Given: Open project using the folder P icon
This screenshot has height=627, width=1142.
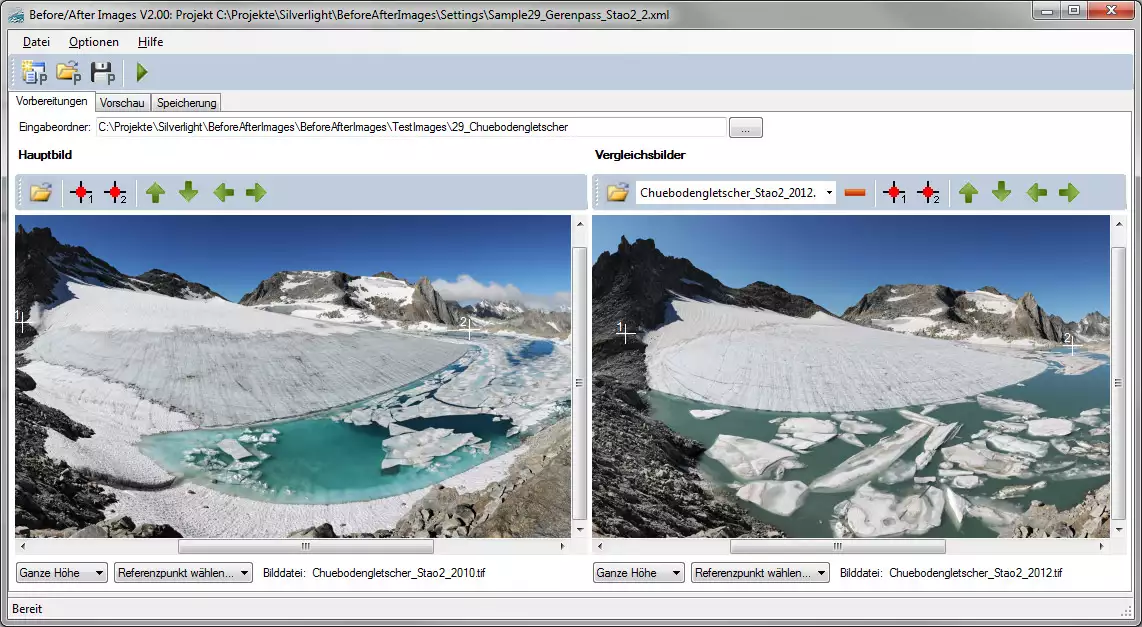Looking at the screenshot, I should pos(68,72).
